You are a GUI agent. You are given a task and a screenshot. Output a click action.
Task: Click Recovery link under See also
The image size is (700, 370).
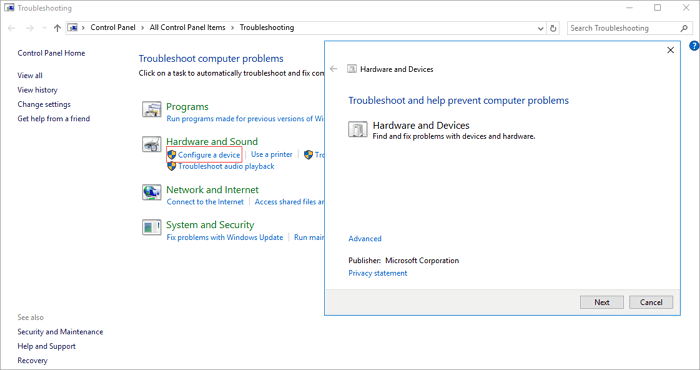tap(32, 360)
